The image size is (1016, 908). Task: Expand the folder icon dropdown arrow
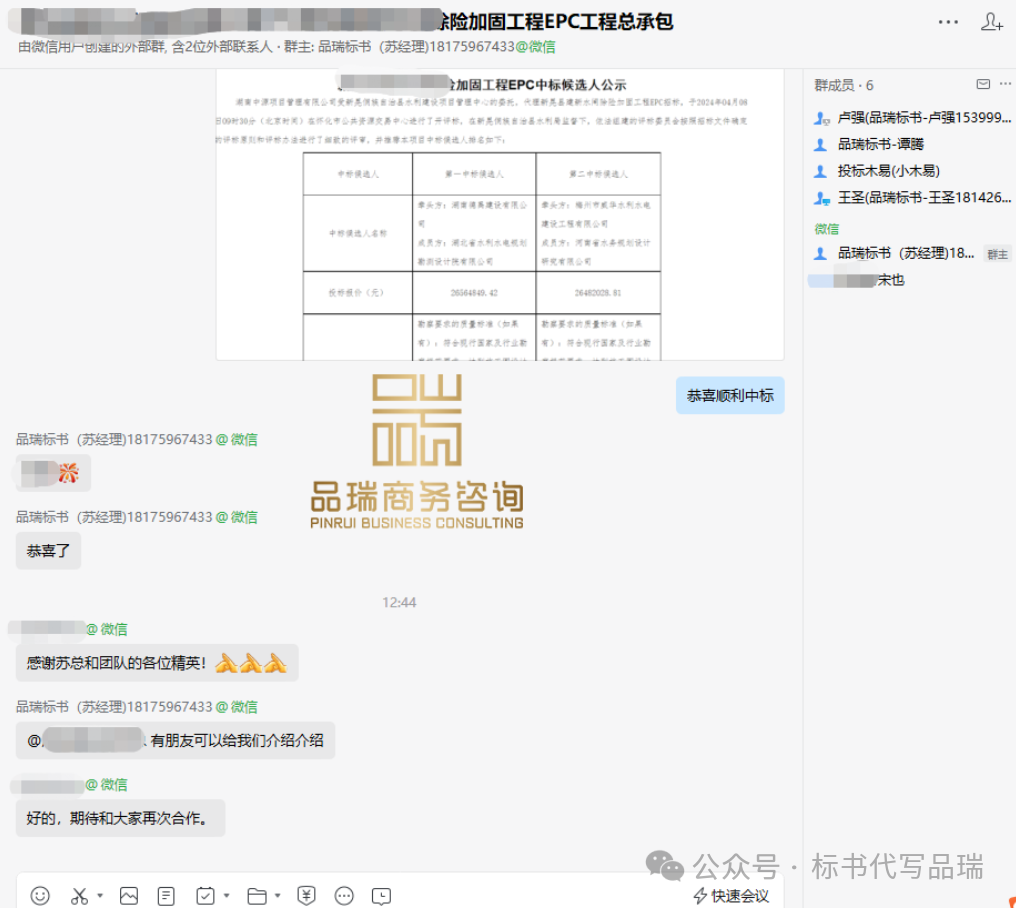tap(278, 896)
